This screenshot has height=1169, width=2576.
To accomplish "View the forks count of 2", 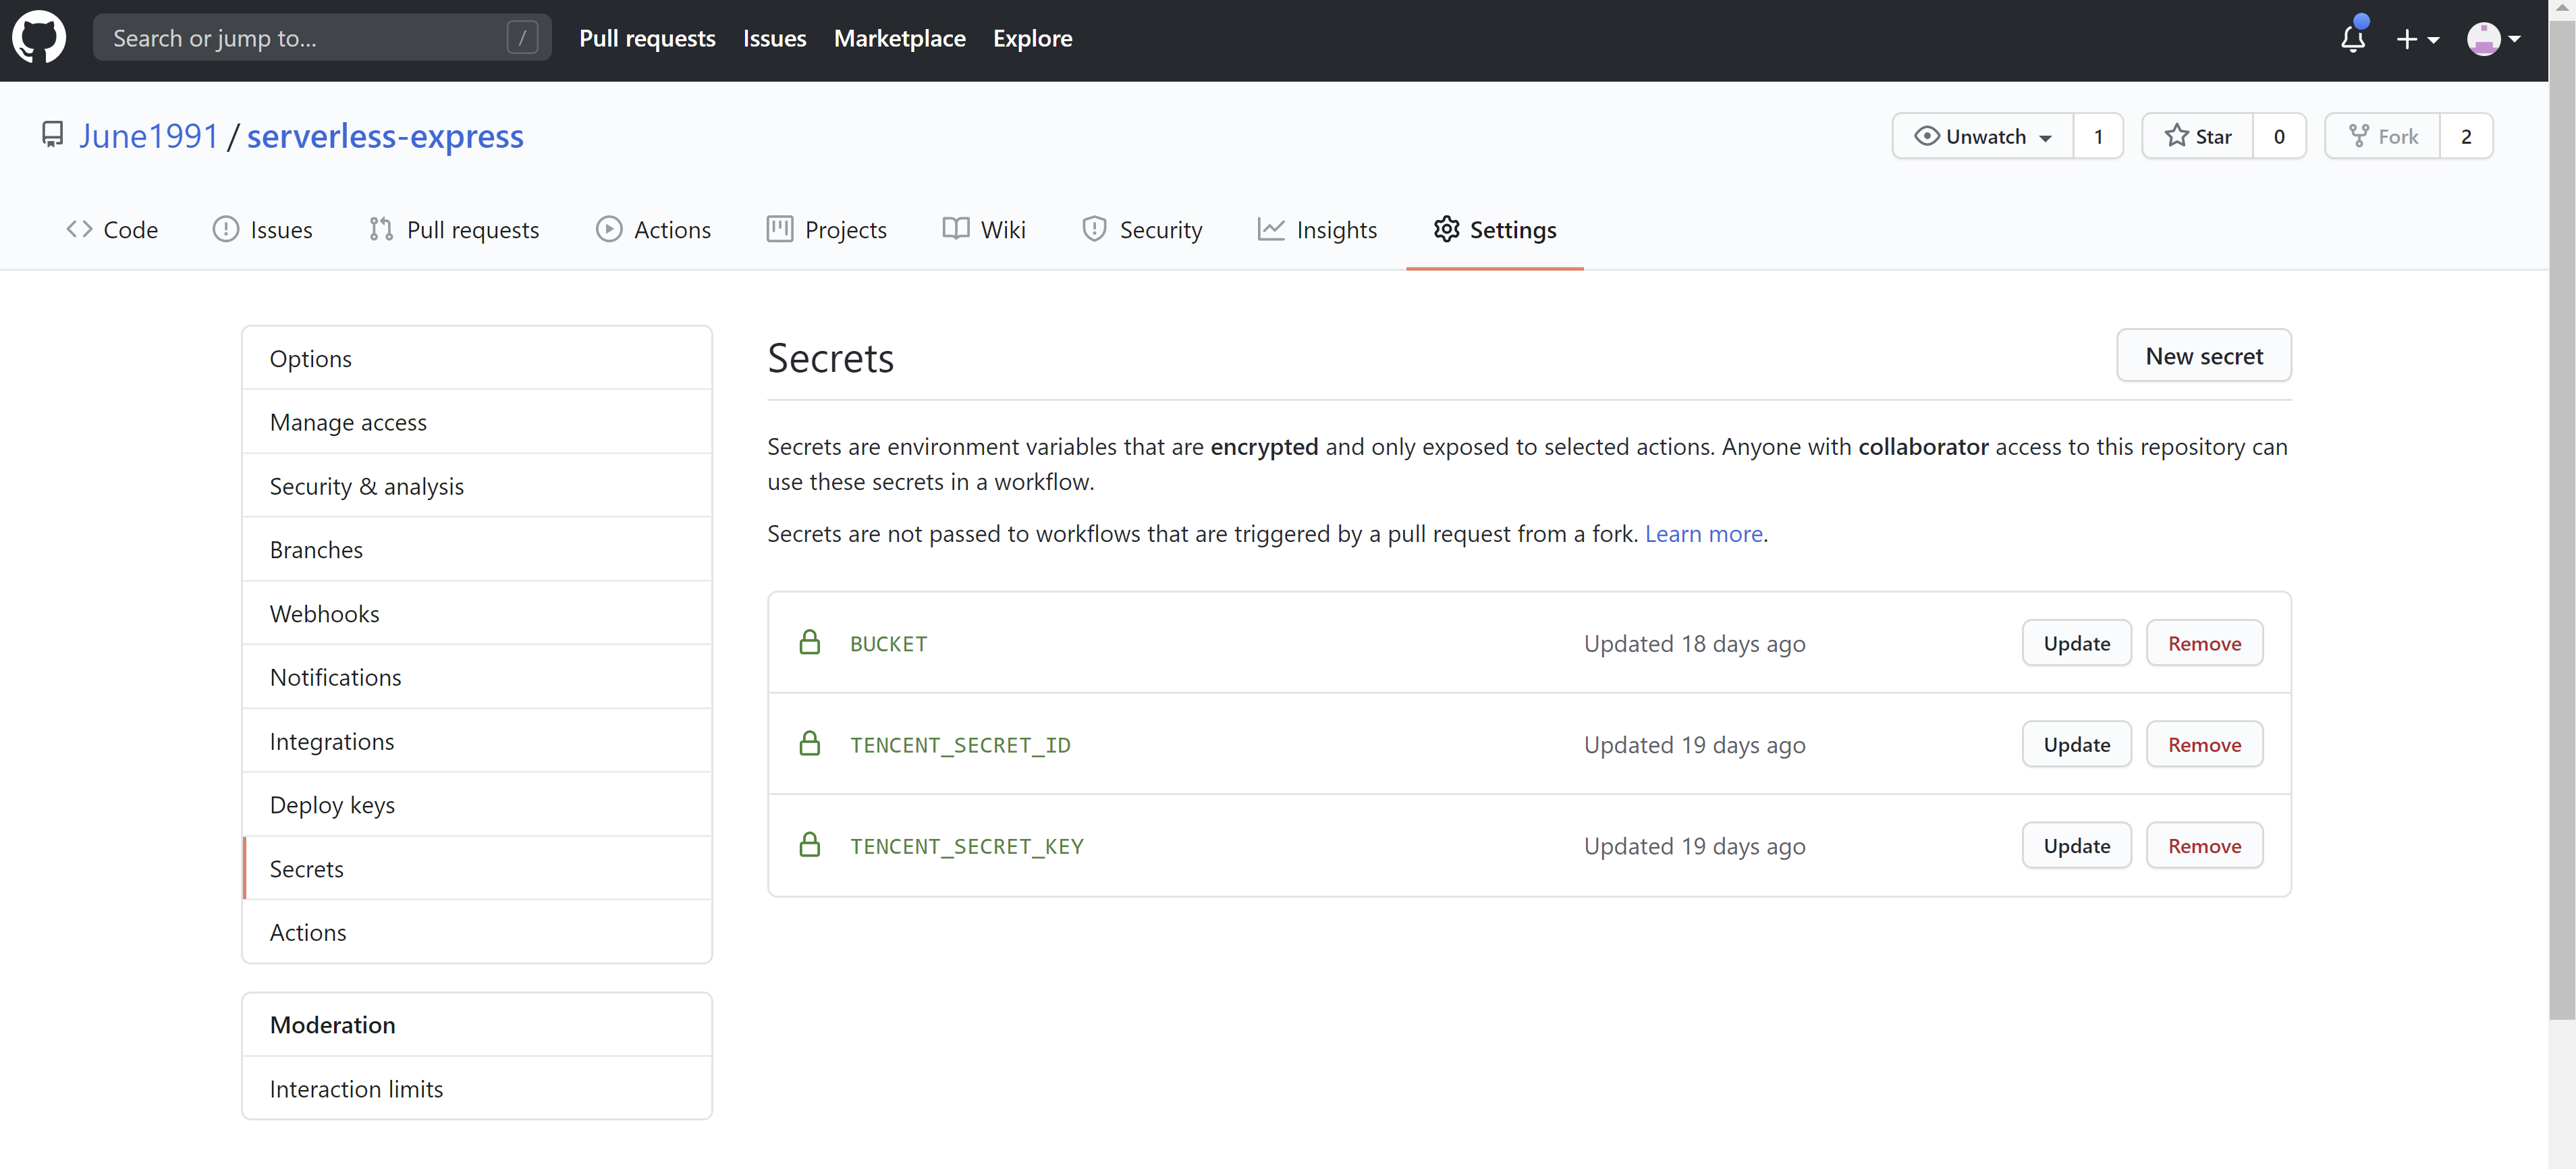I will tap(2466, 136).
